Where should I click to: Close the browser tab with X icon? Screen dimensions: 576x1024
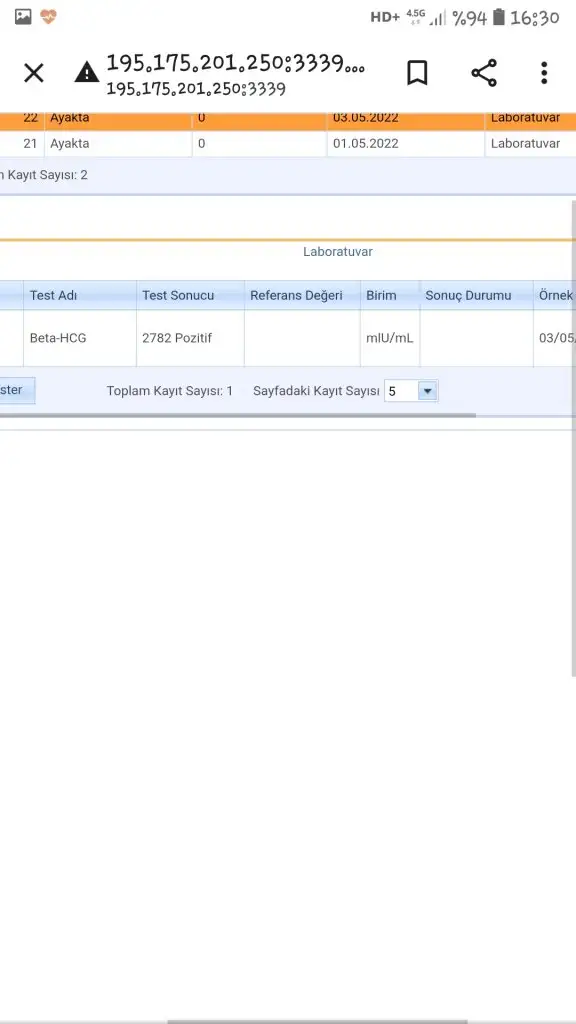coord(33,73)
